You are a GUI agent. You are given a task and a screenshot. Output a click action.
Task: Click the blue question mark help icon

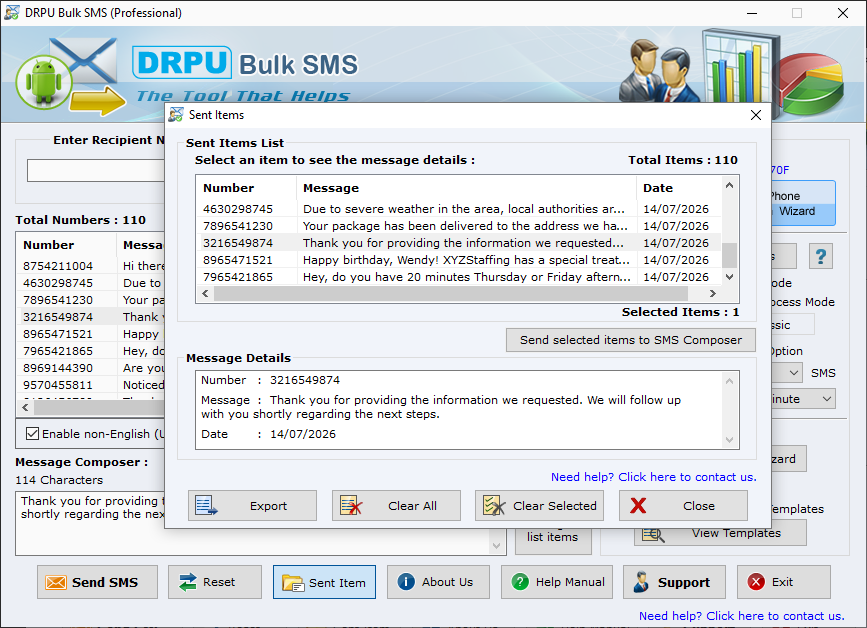click(x=821, y=257)
